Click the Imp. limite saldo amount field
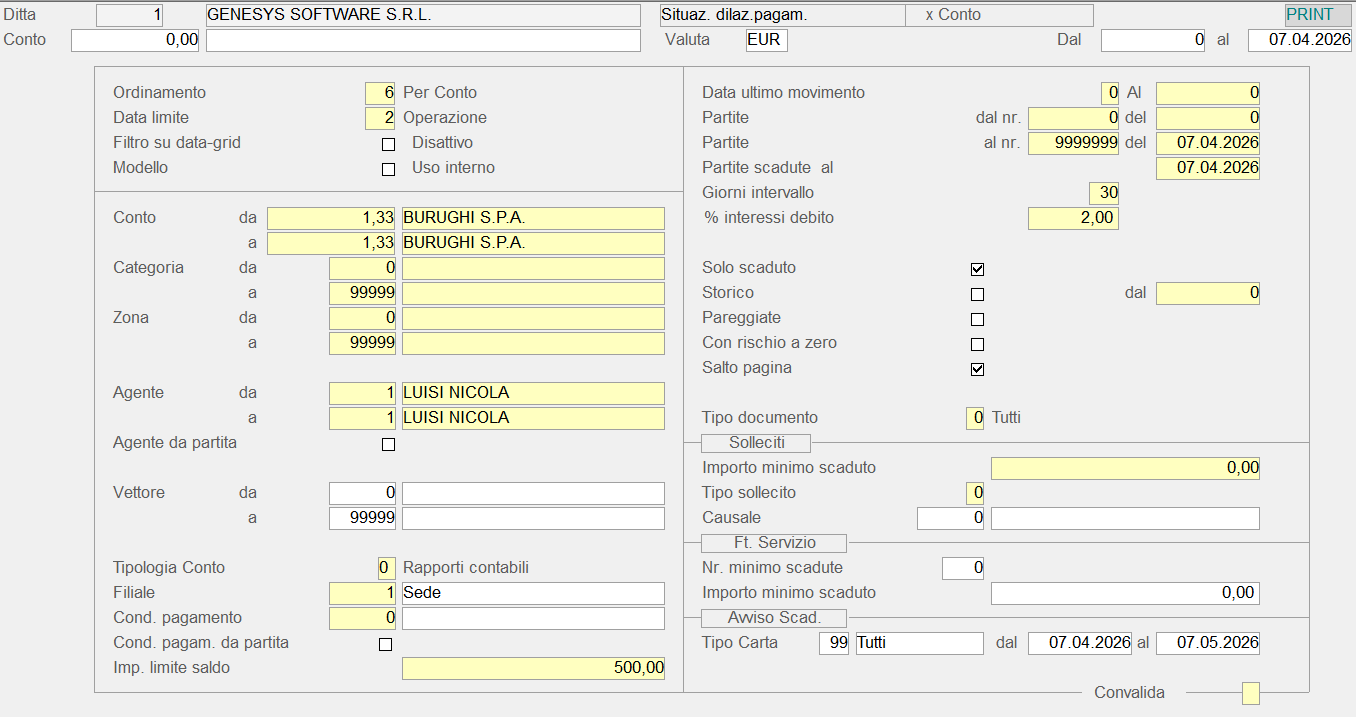This screenshot has width=1356, height=717. coord(533,668)
